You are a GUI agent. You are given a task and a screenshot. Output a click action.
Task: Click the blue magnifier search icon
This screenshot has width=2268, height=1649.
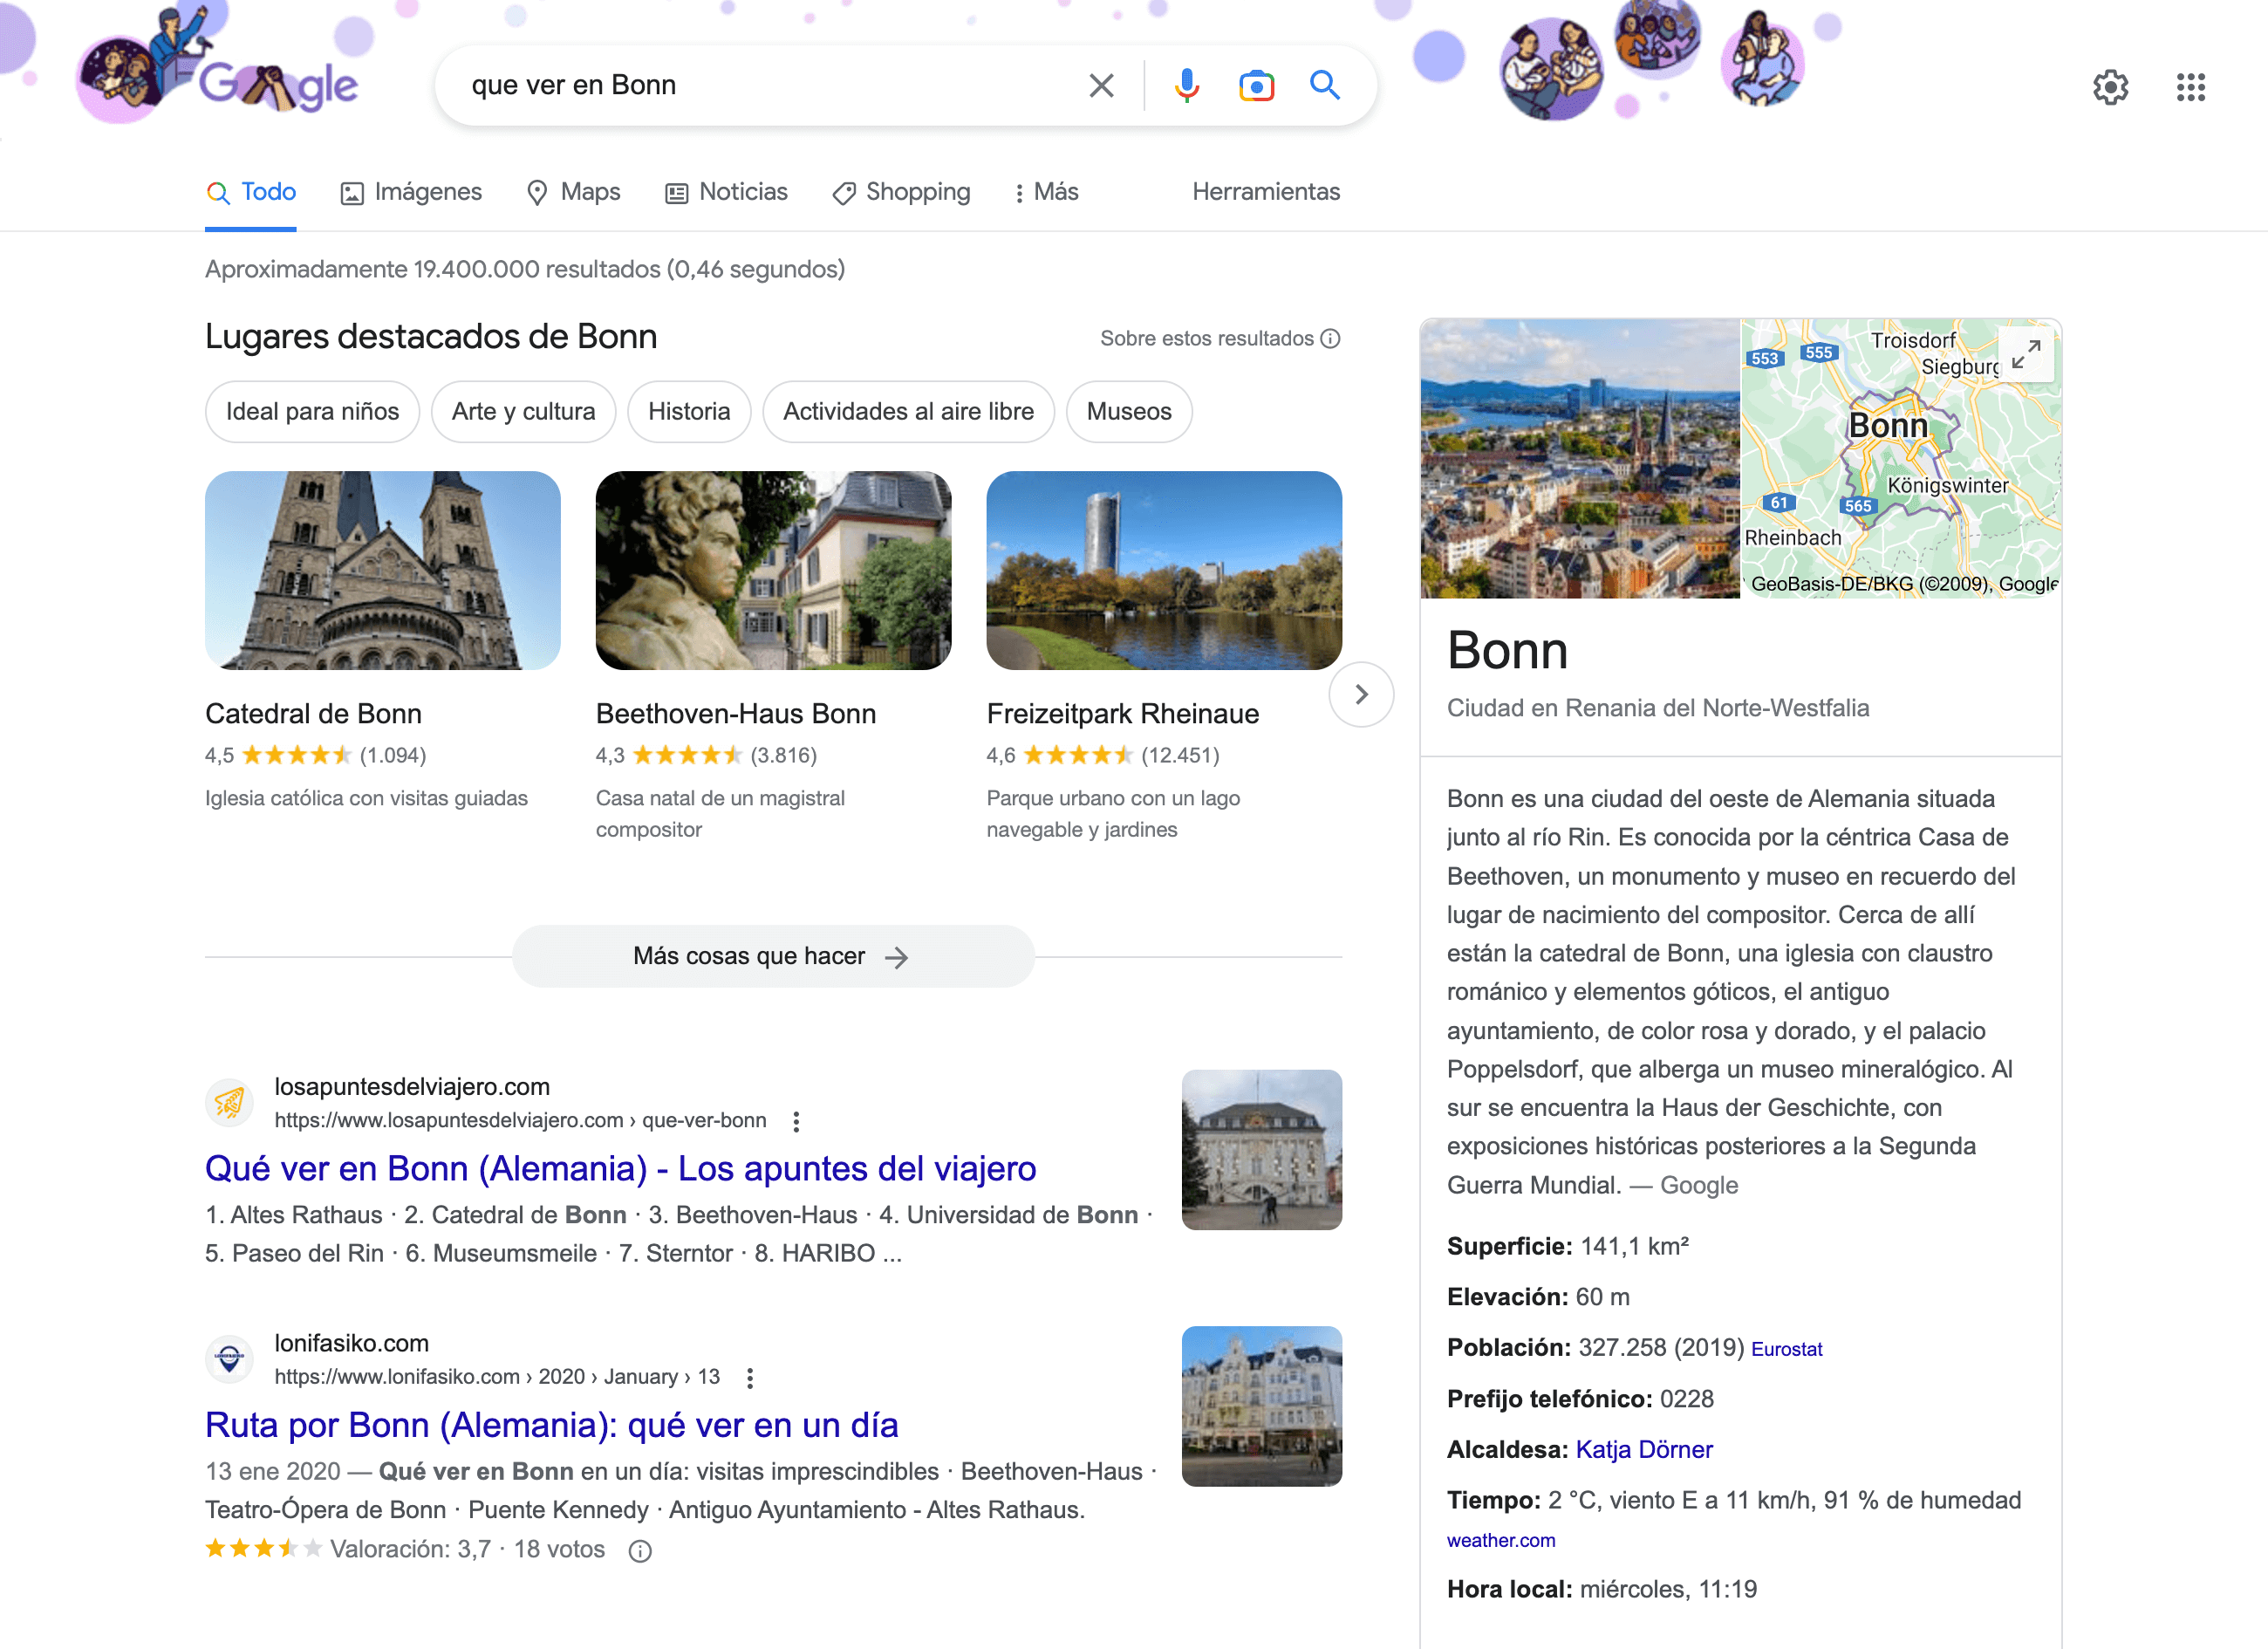click(x=1325, y=86)
